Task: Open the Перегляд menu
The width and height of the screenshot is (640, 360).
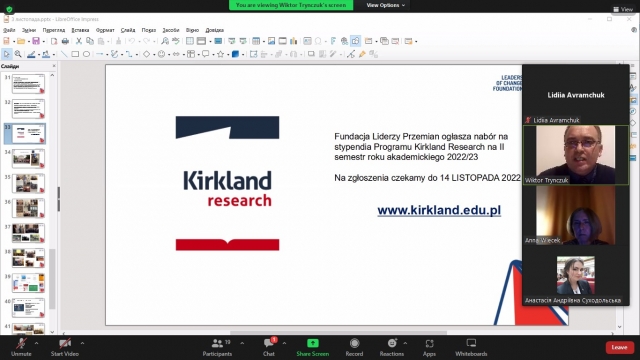Action: coord(53,30)
